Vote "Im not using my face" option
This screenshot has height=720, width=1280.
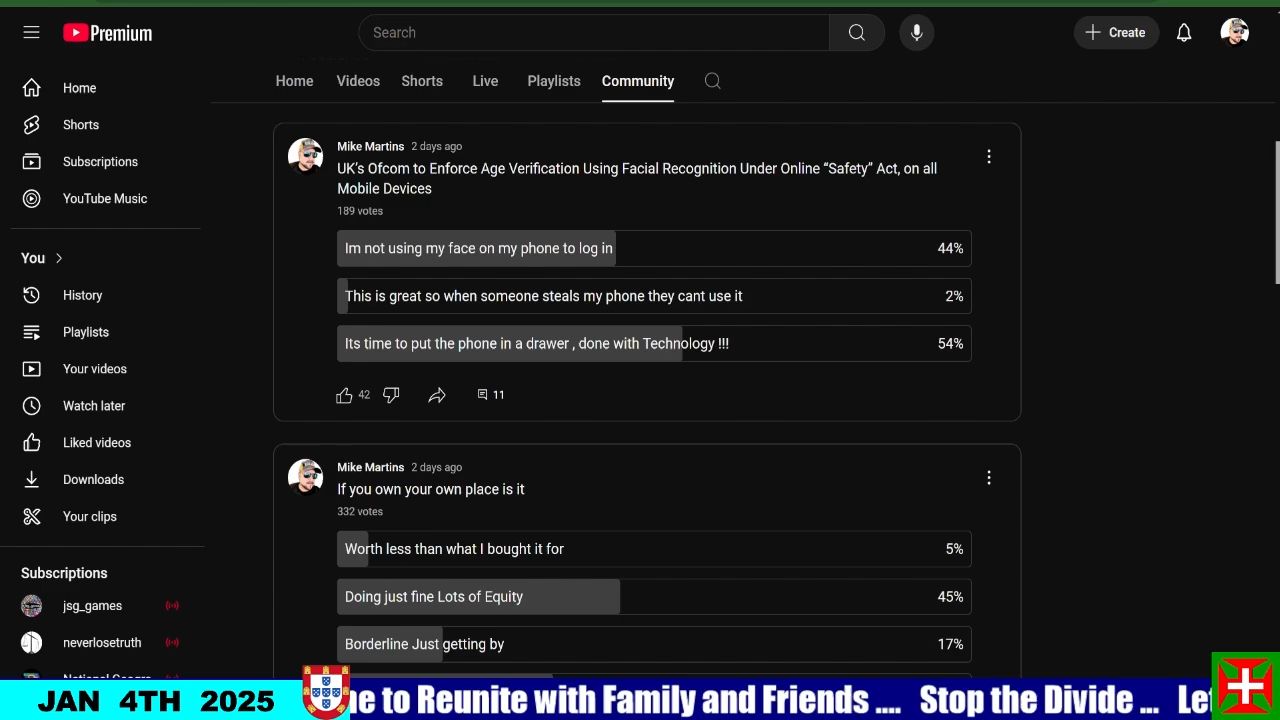(x=654, y=248)
